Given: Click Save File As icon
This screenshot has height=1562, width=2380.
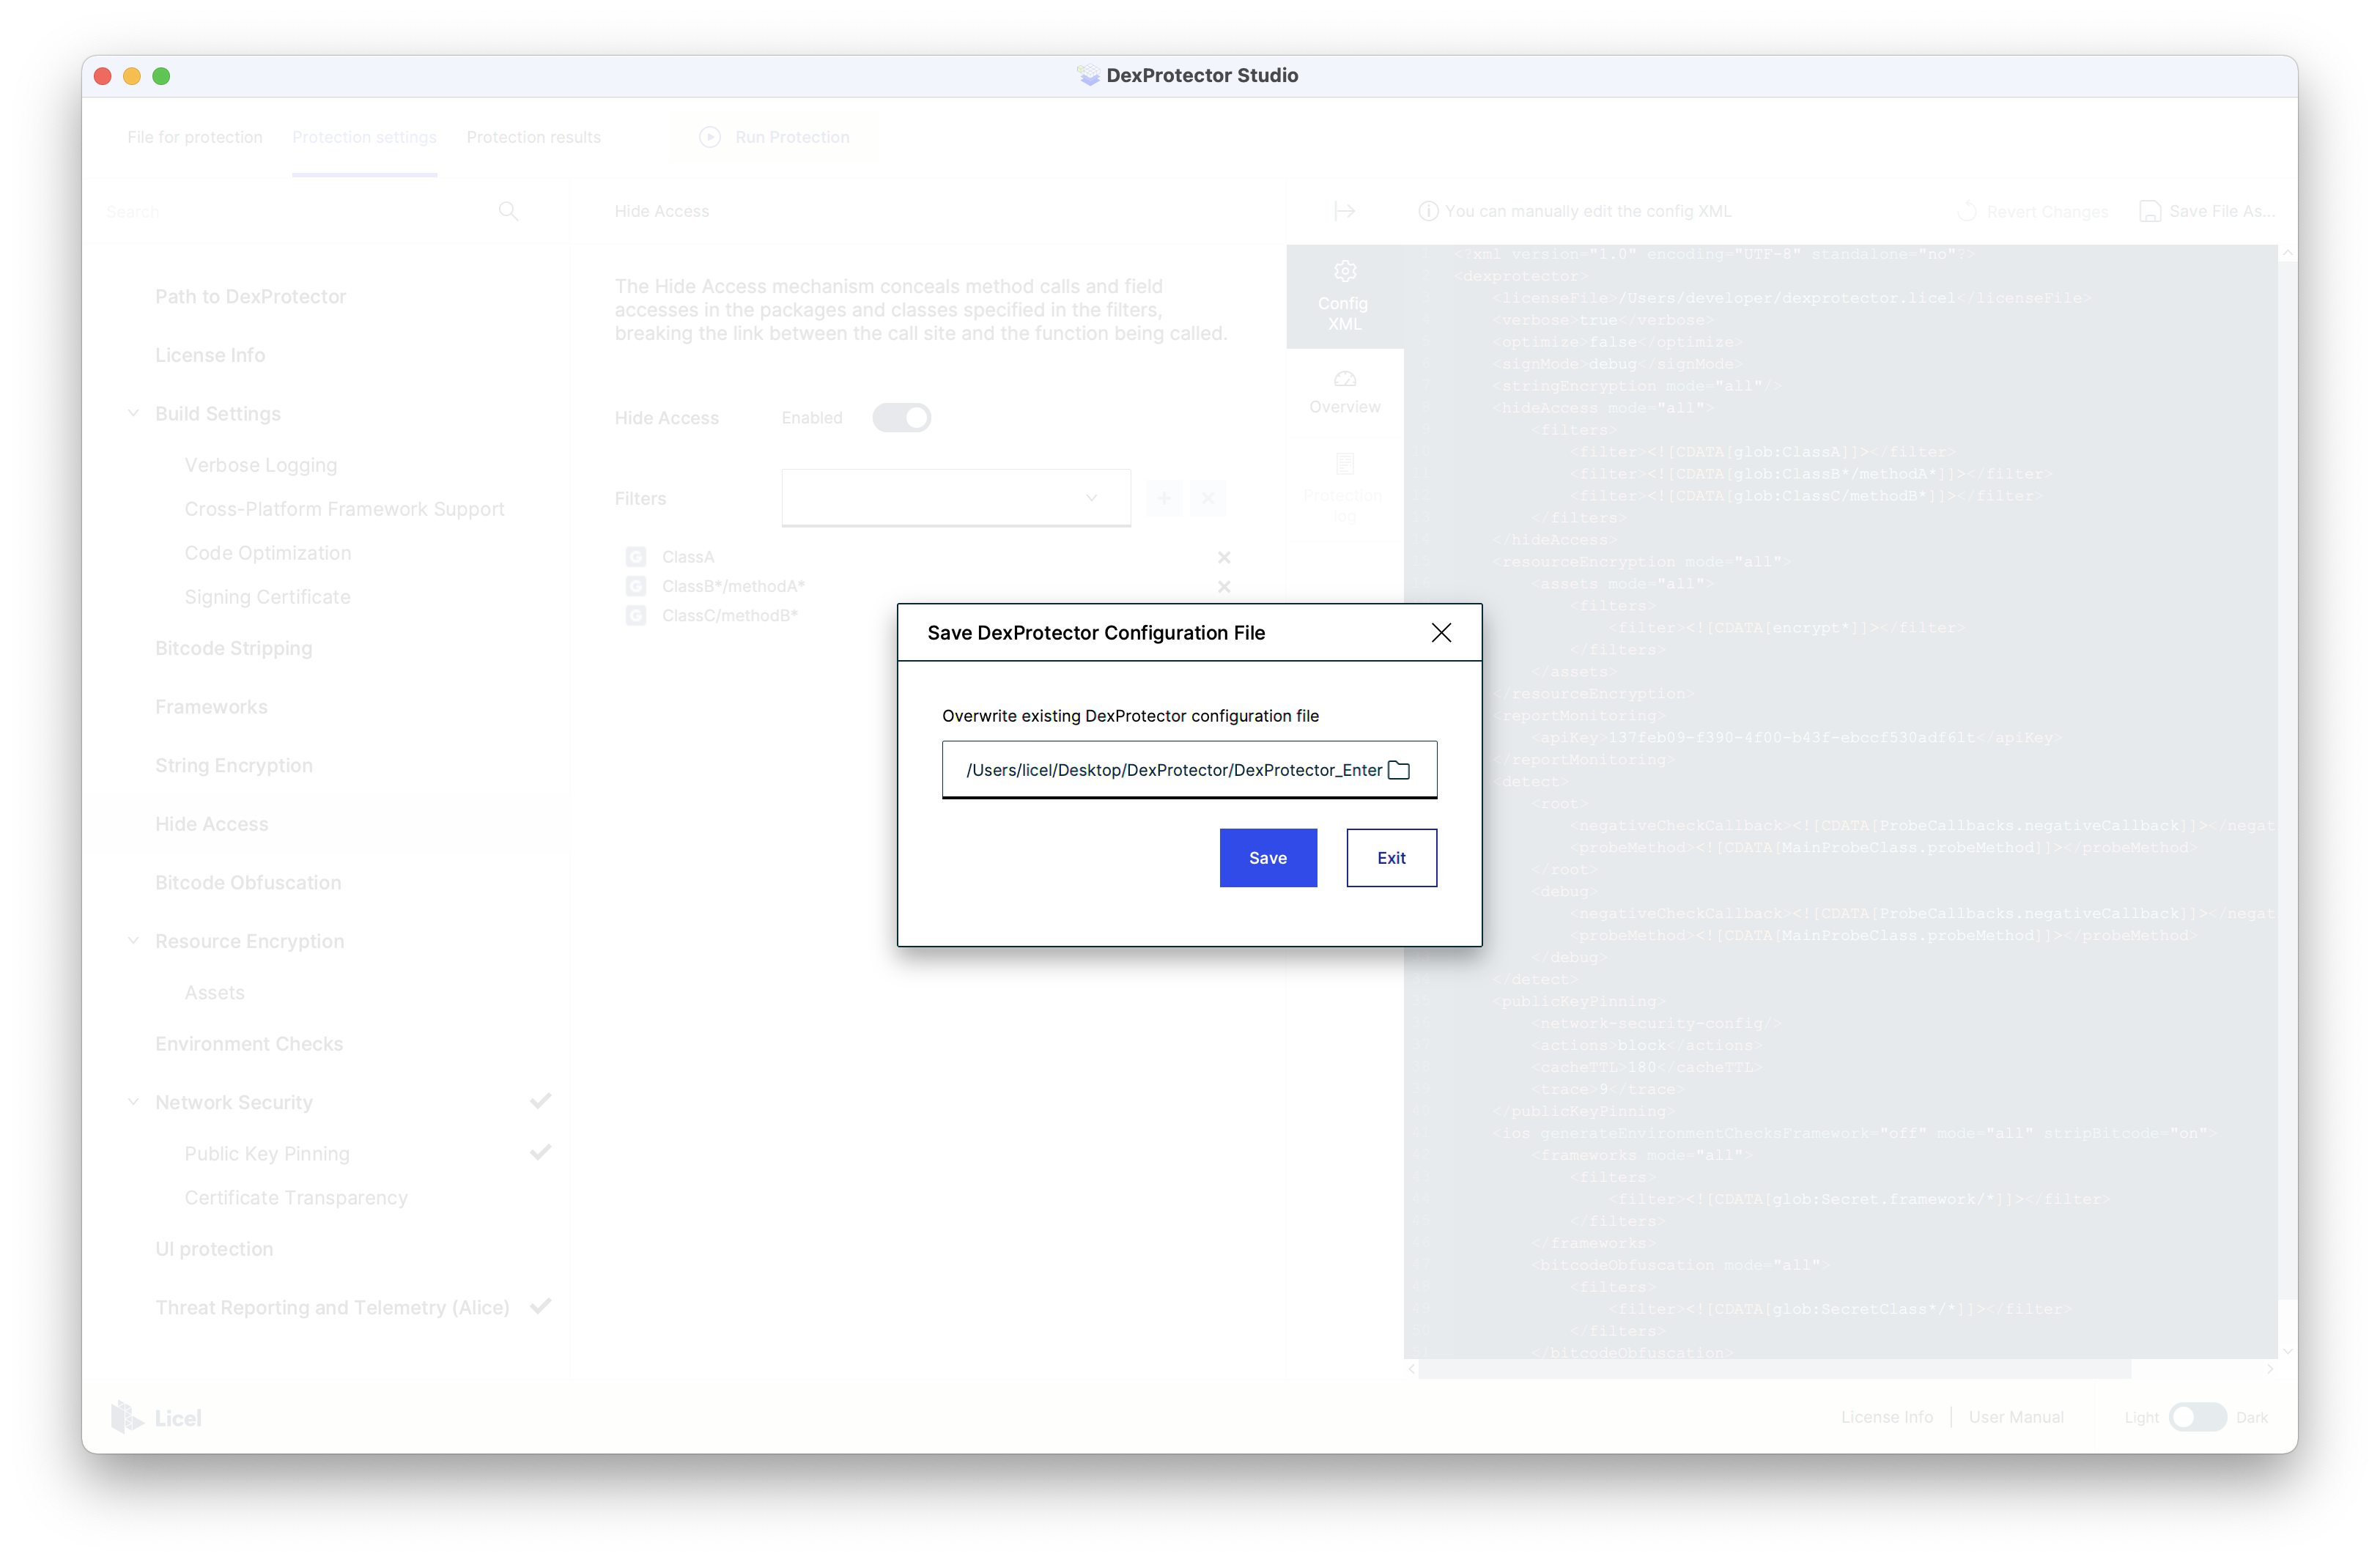Looking at the screenshot, I should (x=2149, y=211).
